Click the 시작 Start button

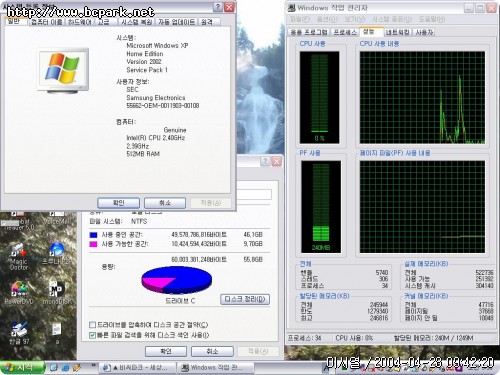point(22,367)
